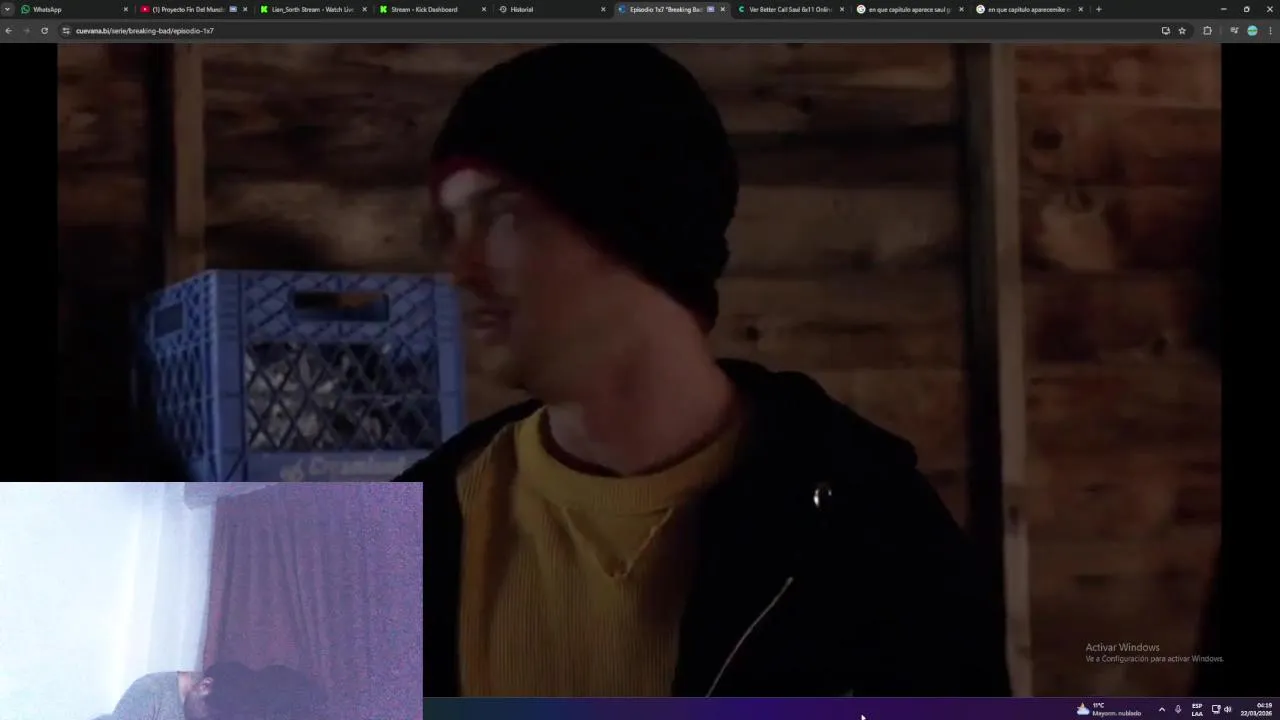Open the Ver Better Call Saul 6x11 tab
This screenshot has width=1280, height=720.
pyautogui.click(x=790, y=9)
